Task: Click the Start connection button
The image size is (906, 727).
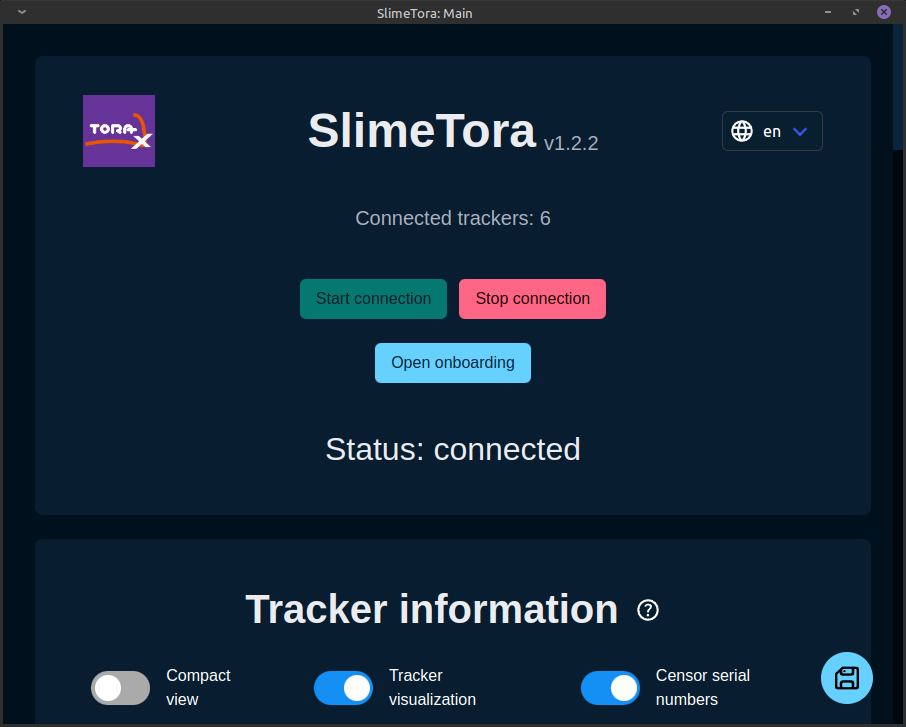Action: tap(373, 299)
